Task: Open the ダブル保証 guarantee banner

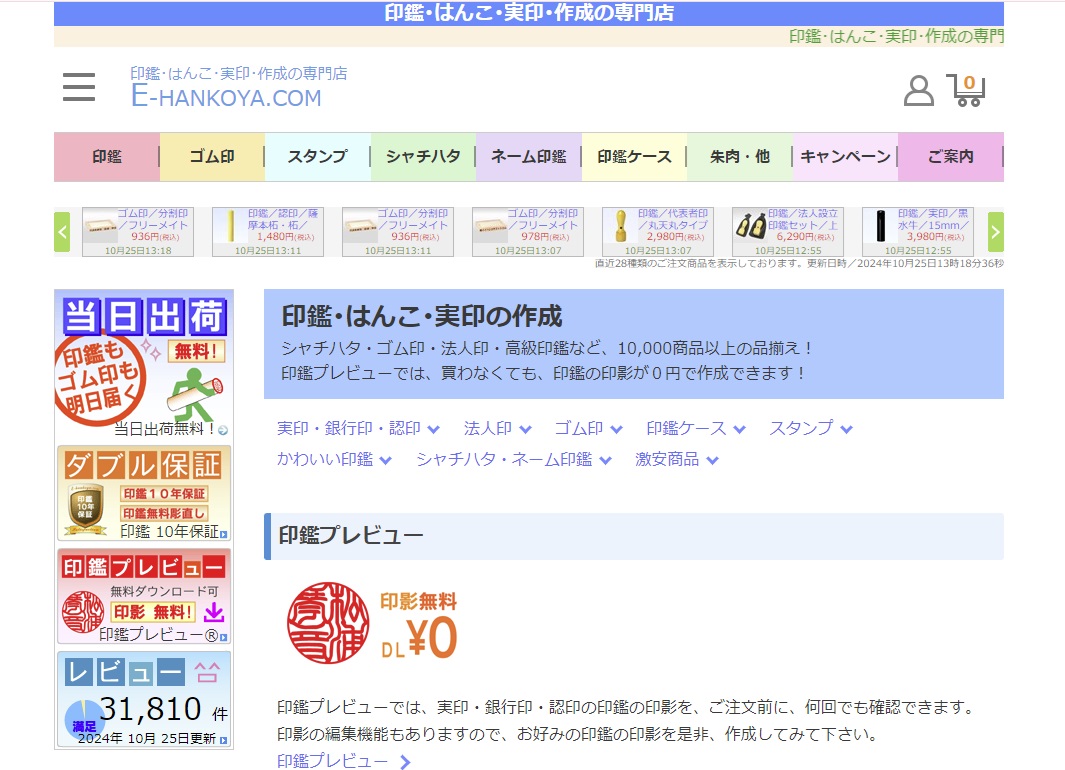Action: tap(144, 493)
